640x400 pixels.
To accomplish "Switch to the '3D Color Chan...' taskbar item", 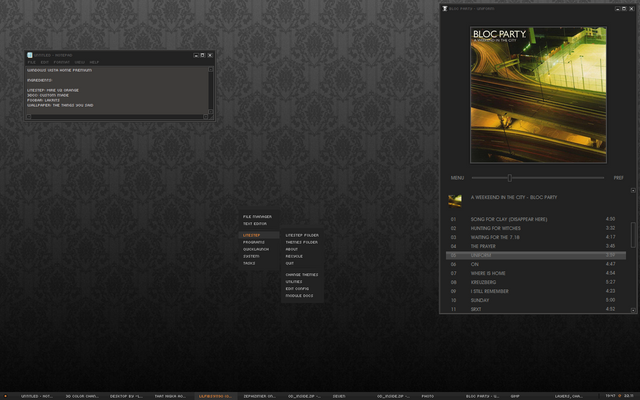I will coord(82,396).
